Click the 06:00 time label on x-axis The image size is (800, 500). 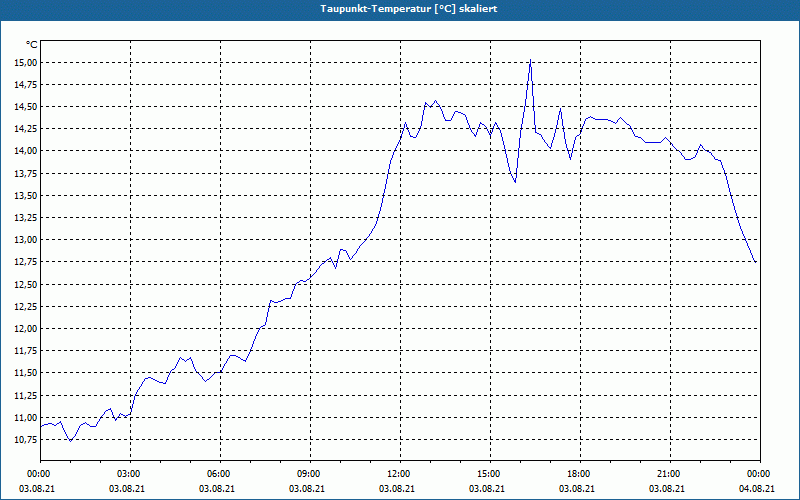[220, 474]
